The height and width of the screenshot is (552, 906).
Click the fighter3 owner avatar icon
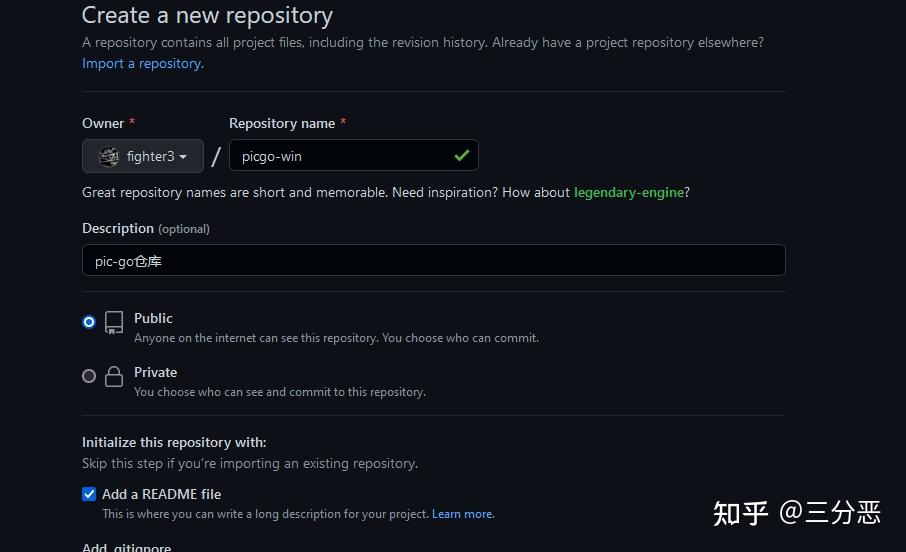click(x=109, y=156)
